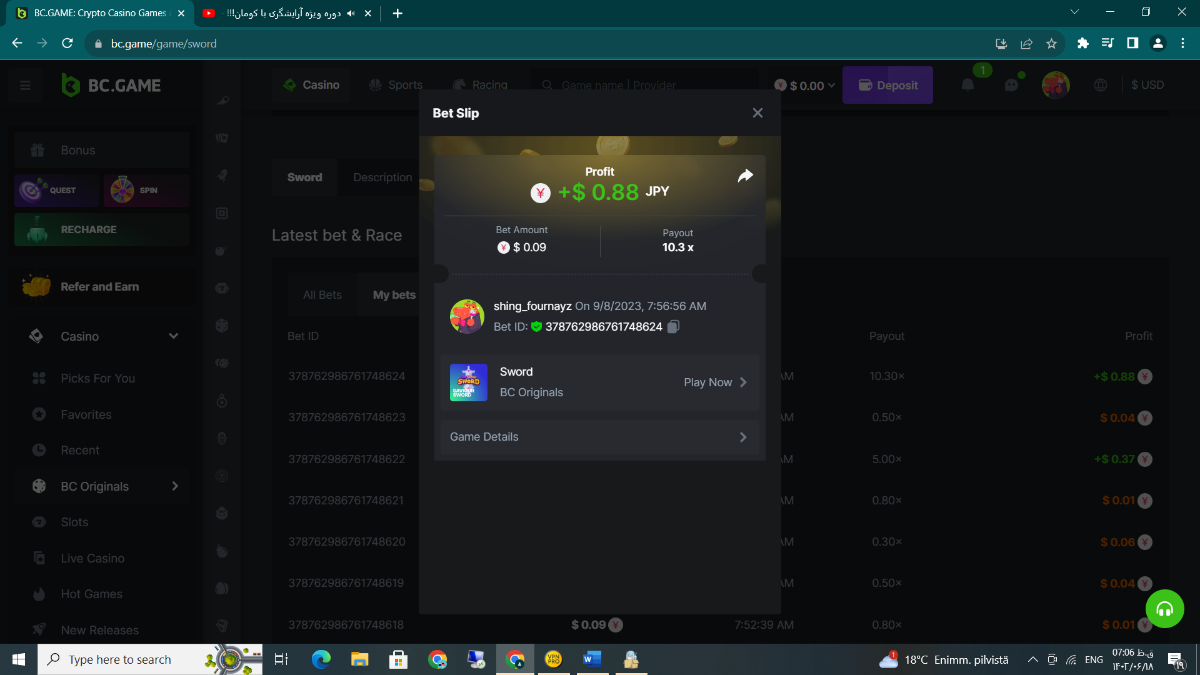Click the share arrow on profit card
The image size is (1200, 675).
tap(745, 176)
